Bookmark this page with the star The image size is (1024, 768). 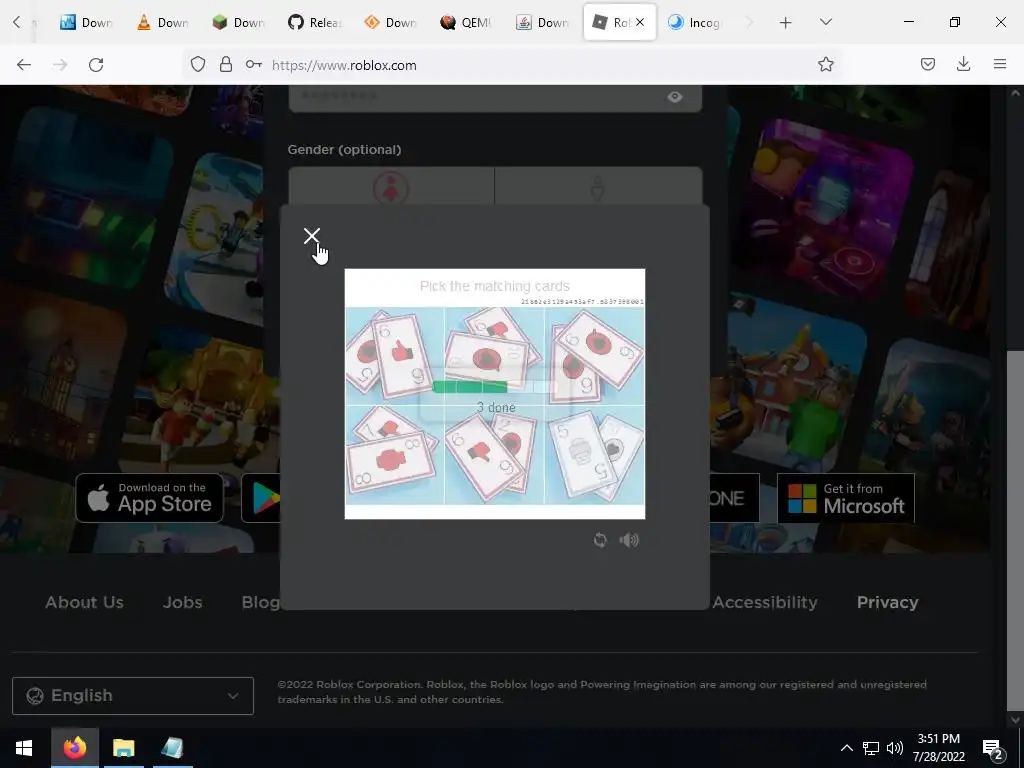coord(825,64)
